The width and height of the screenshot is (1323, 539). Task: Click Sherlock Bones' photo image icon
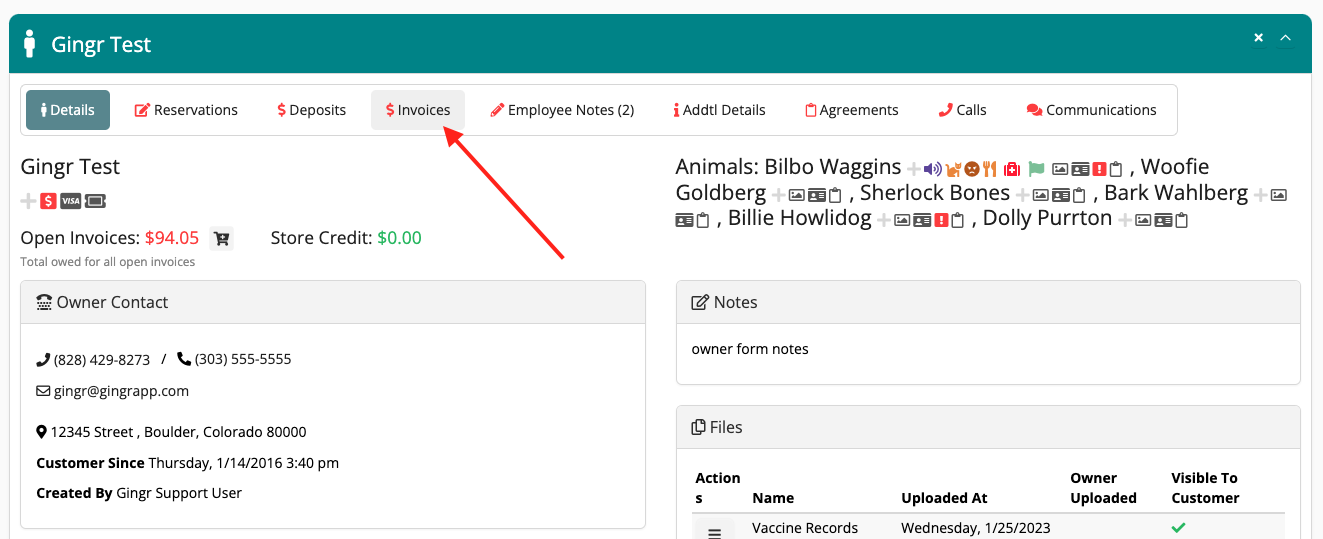click(x=1040, y=195)
